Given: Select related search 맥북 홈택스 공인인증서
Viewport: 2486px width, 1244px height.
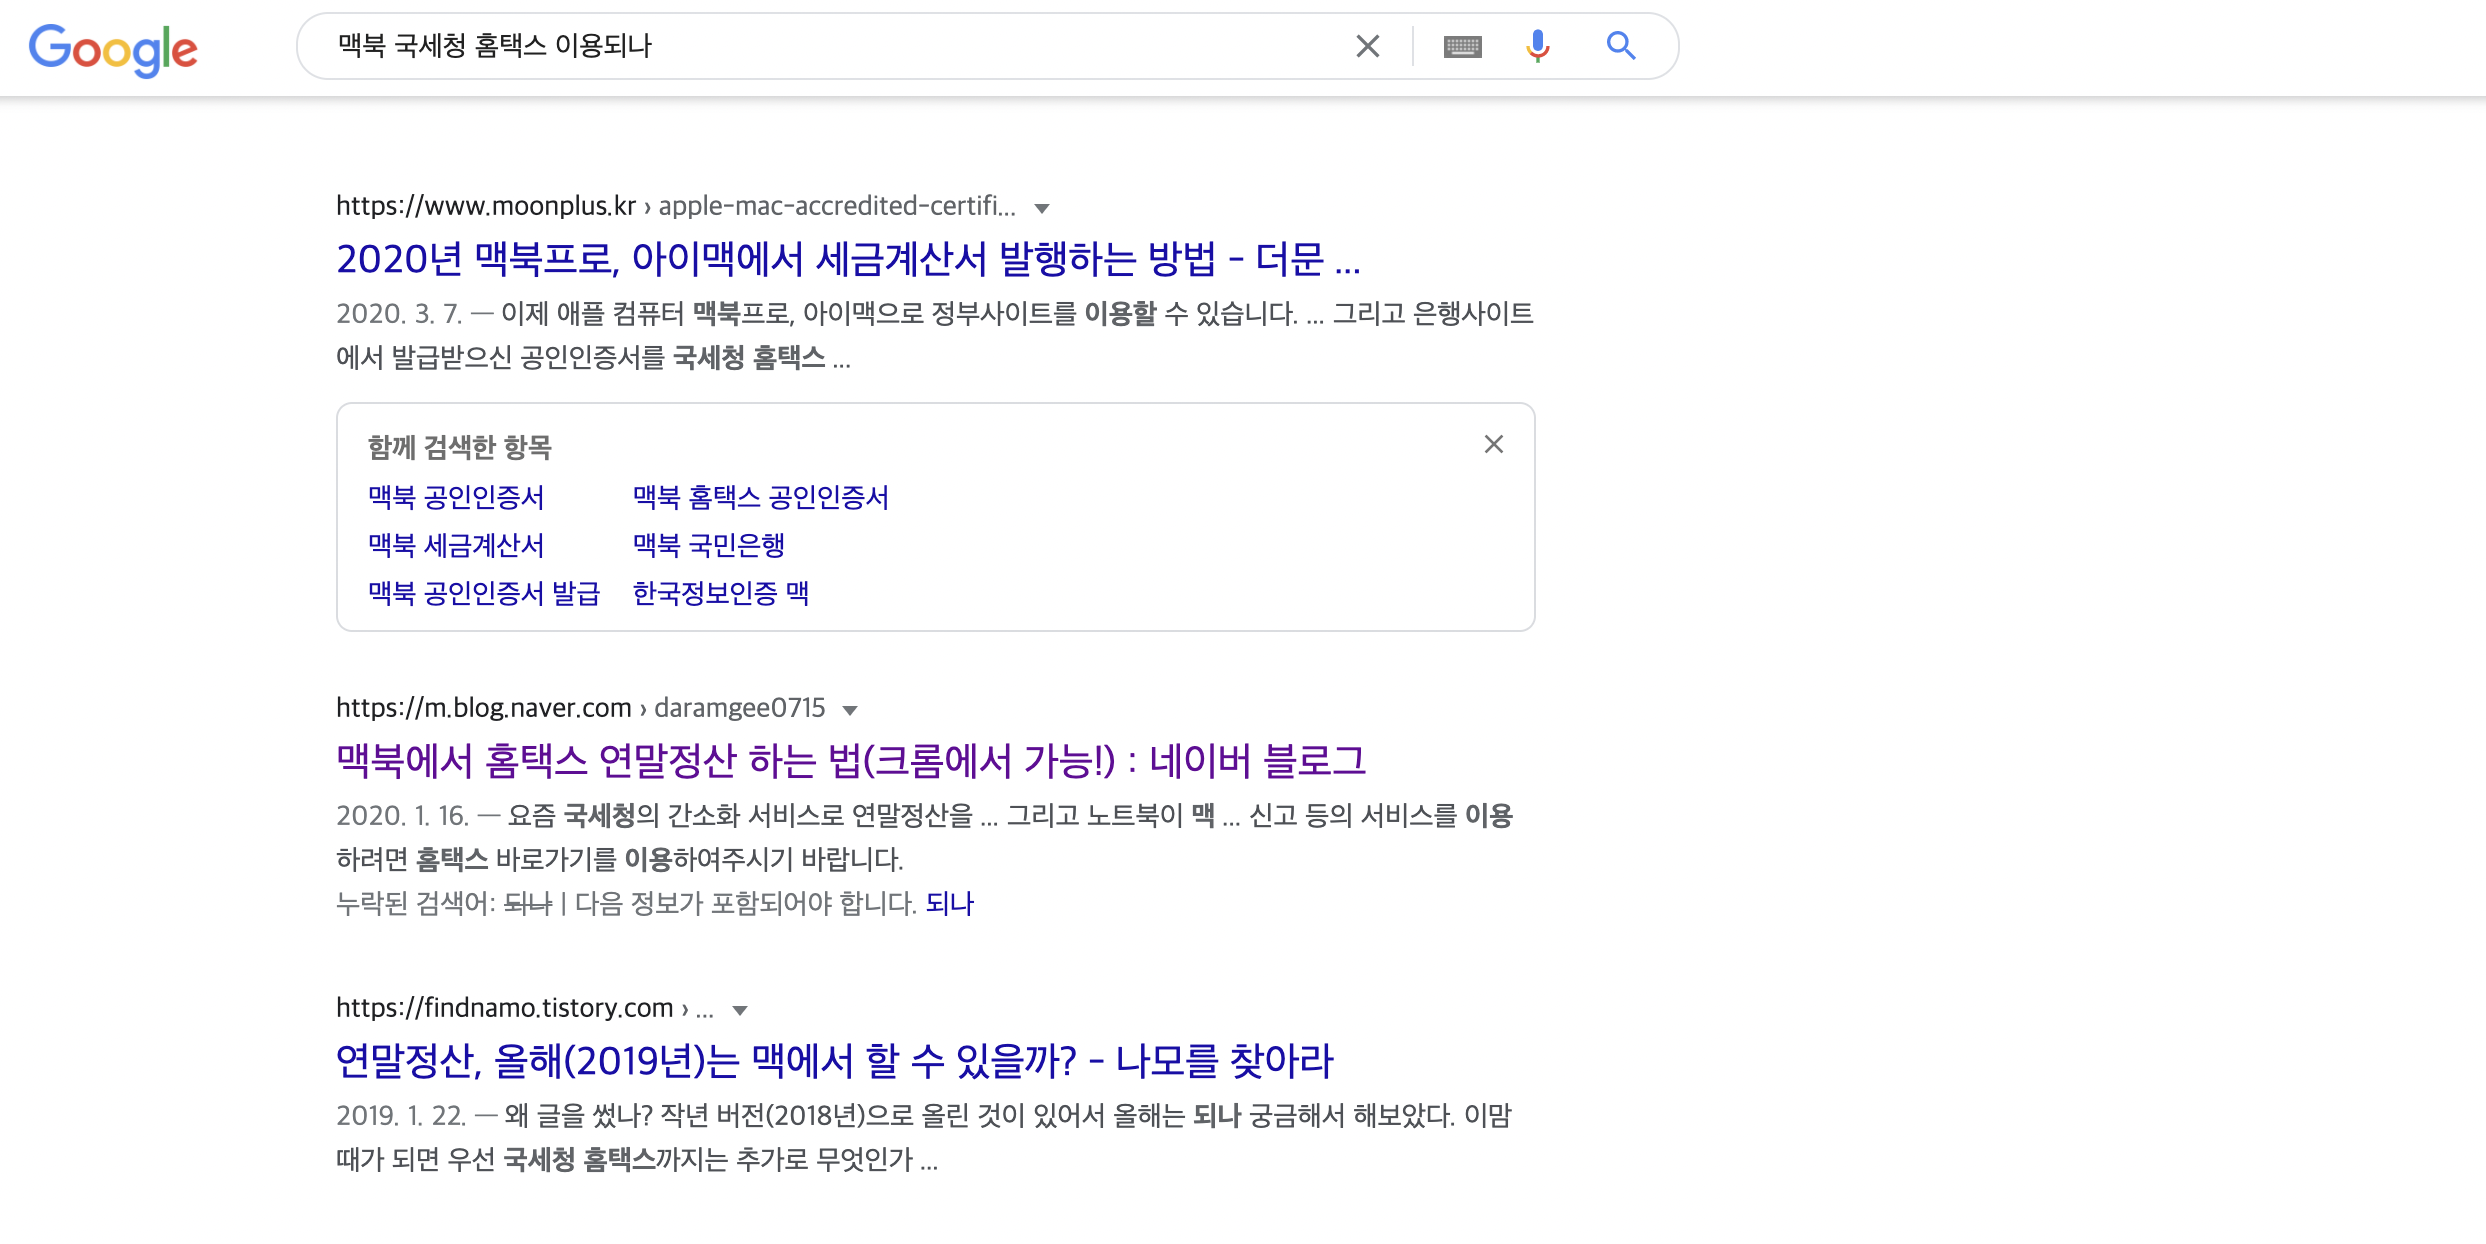Looking at the screenshot, I should [x=760, y=497].
